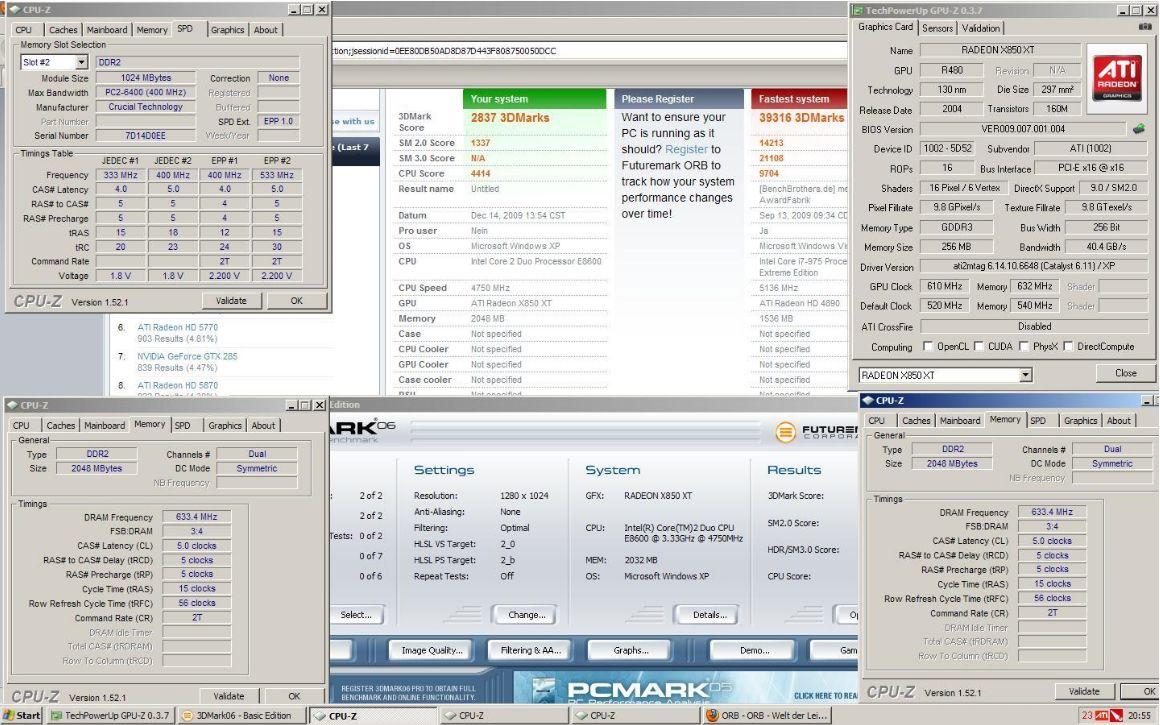Image resolution: width=1160 pixels, height=725 pixels.
Task: Switch to TechPowerUp GPU-Z via the taskbar
Action: [111, 715]
